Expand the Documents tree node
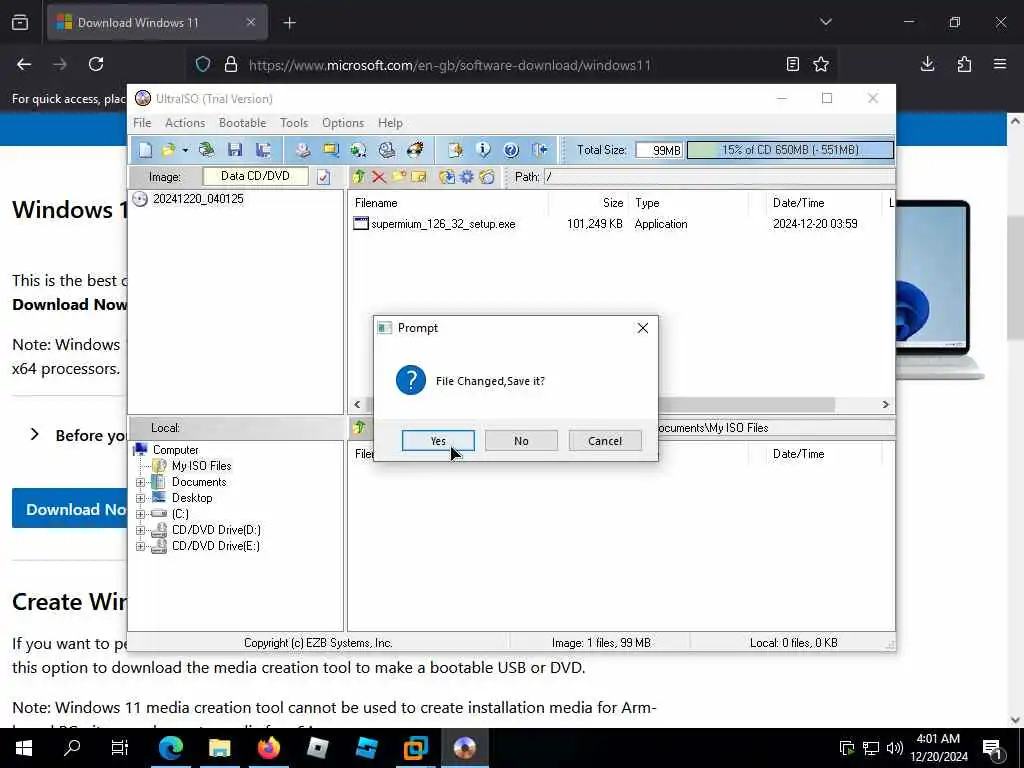 click(x=140, y=483)
